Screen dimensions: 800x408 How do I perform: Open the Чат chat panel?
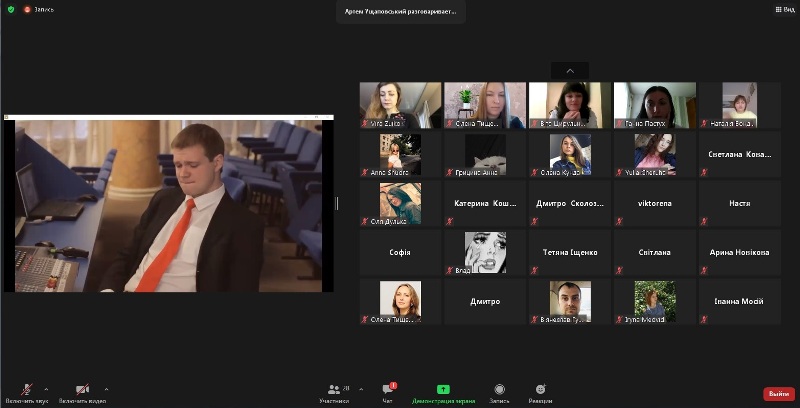pyautogui.click(x=388, y=394)
